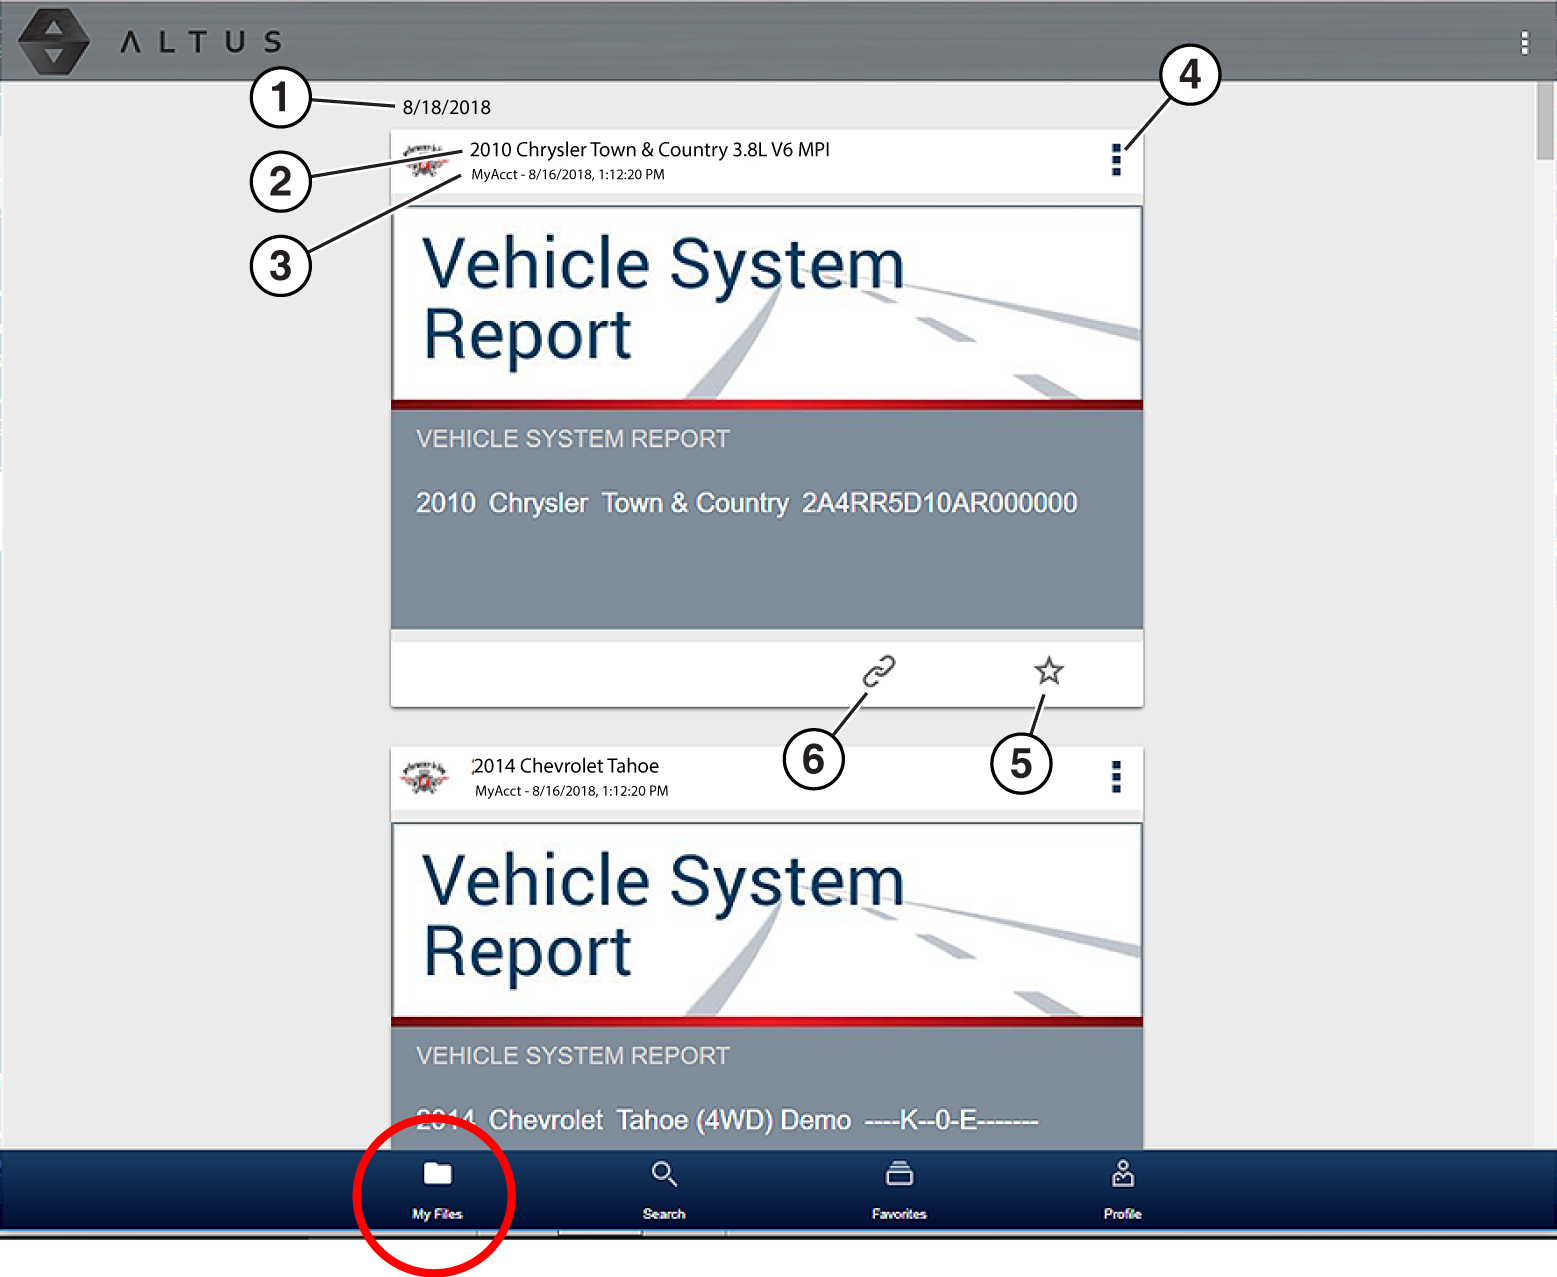Go to the Favorites tab
1557x1277 pixels.
click(899, 1192)
